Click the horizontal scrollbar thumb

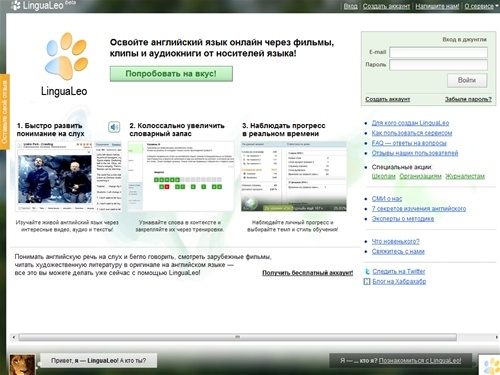pyautogui.click(x=237, y=337)
